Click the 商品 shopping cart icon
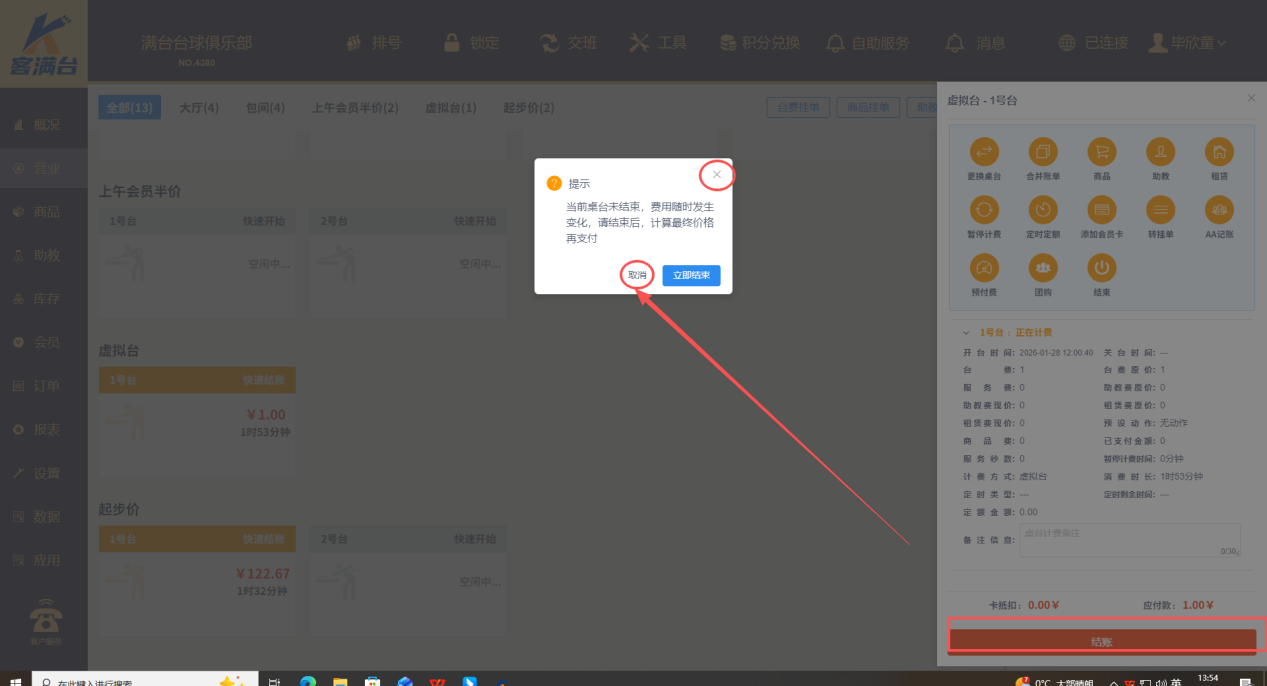Screen dimensions: 1267x686 (x=1102, y=150)
